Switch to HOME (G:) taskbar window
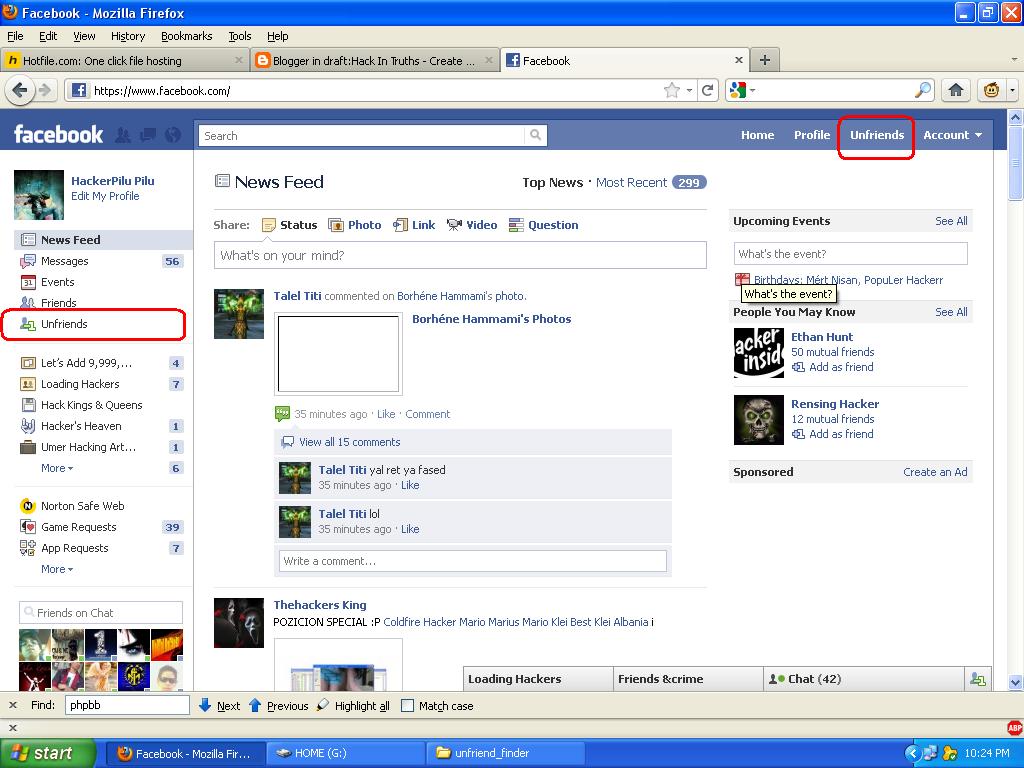 345,753
